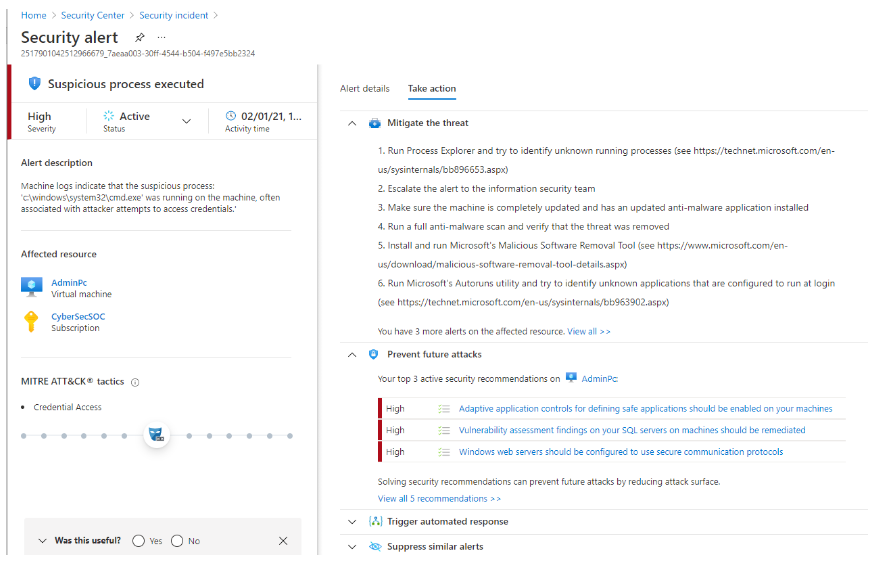Screen dimensions: 895x569
Task: Click the alert ID text under Security alert
Action: [x=138, y=54]
